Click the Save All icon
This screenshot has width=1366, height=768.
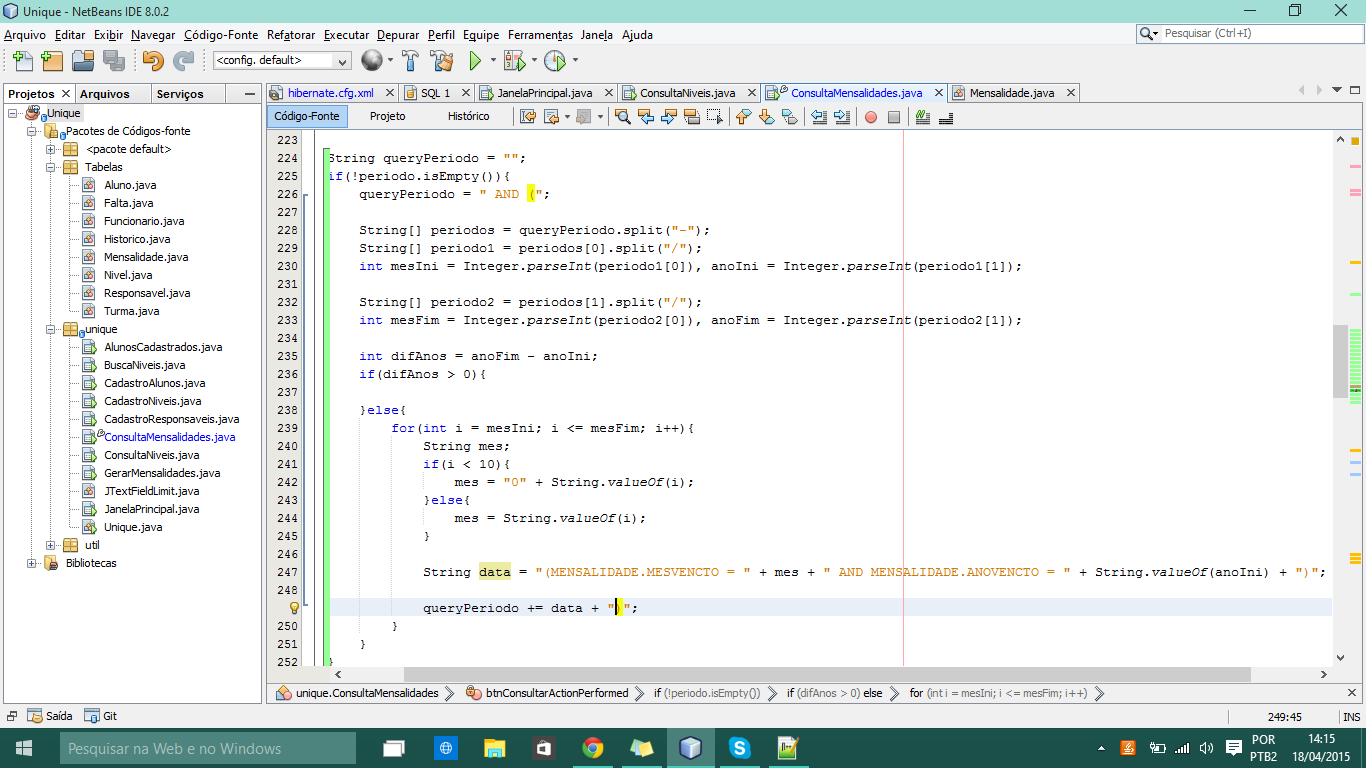(x=113, y=61)
